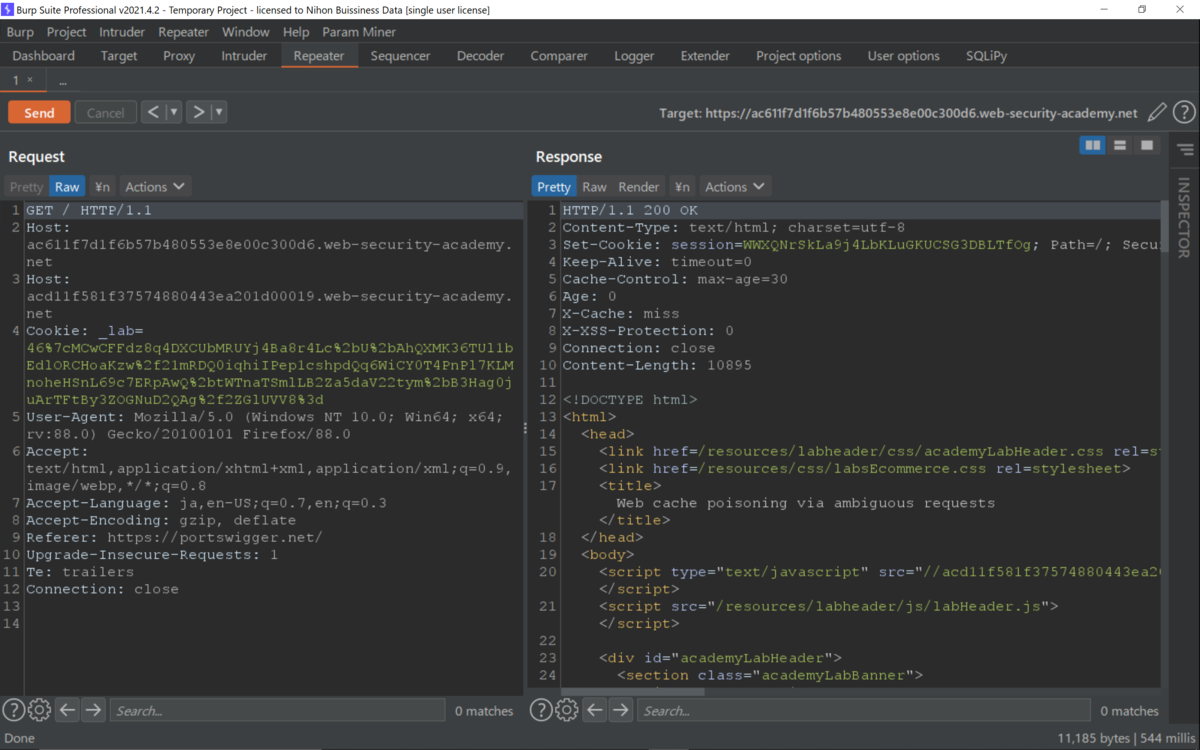Add a new Repeater tab with ellipsis
Viewport: 1200px width, 750px height.
tap(62, 81)
